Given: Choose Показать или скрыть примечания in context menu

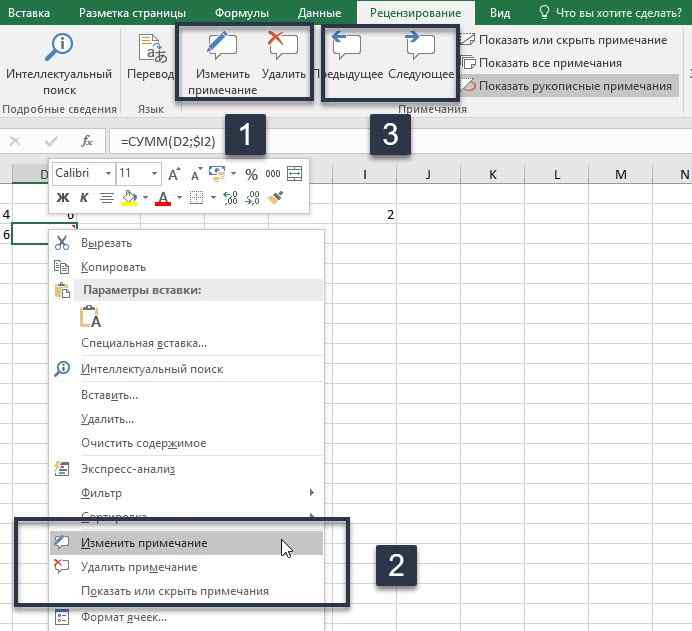Looking at the screenshot, I should [187, 591].
